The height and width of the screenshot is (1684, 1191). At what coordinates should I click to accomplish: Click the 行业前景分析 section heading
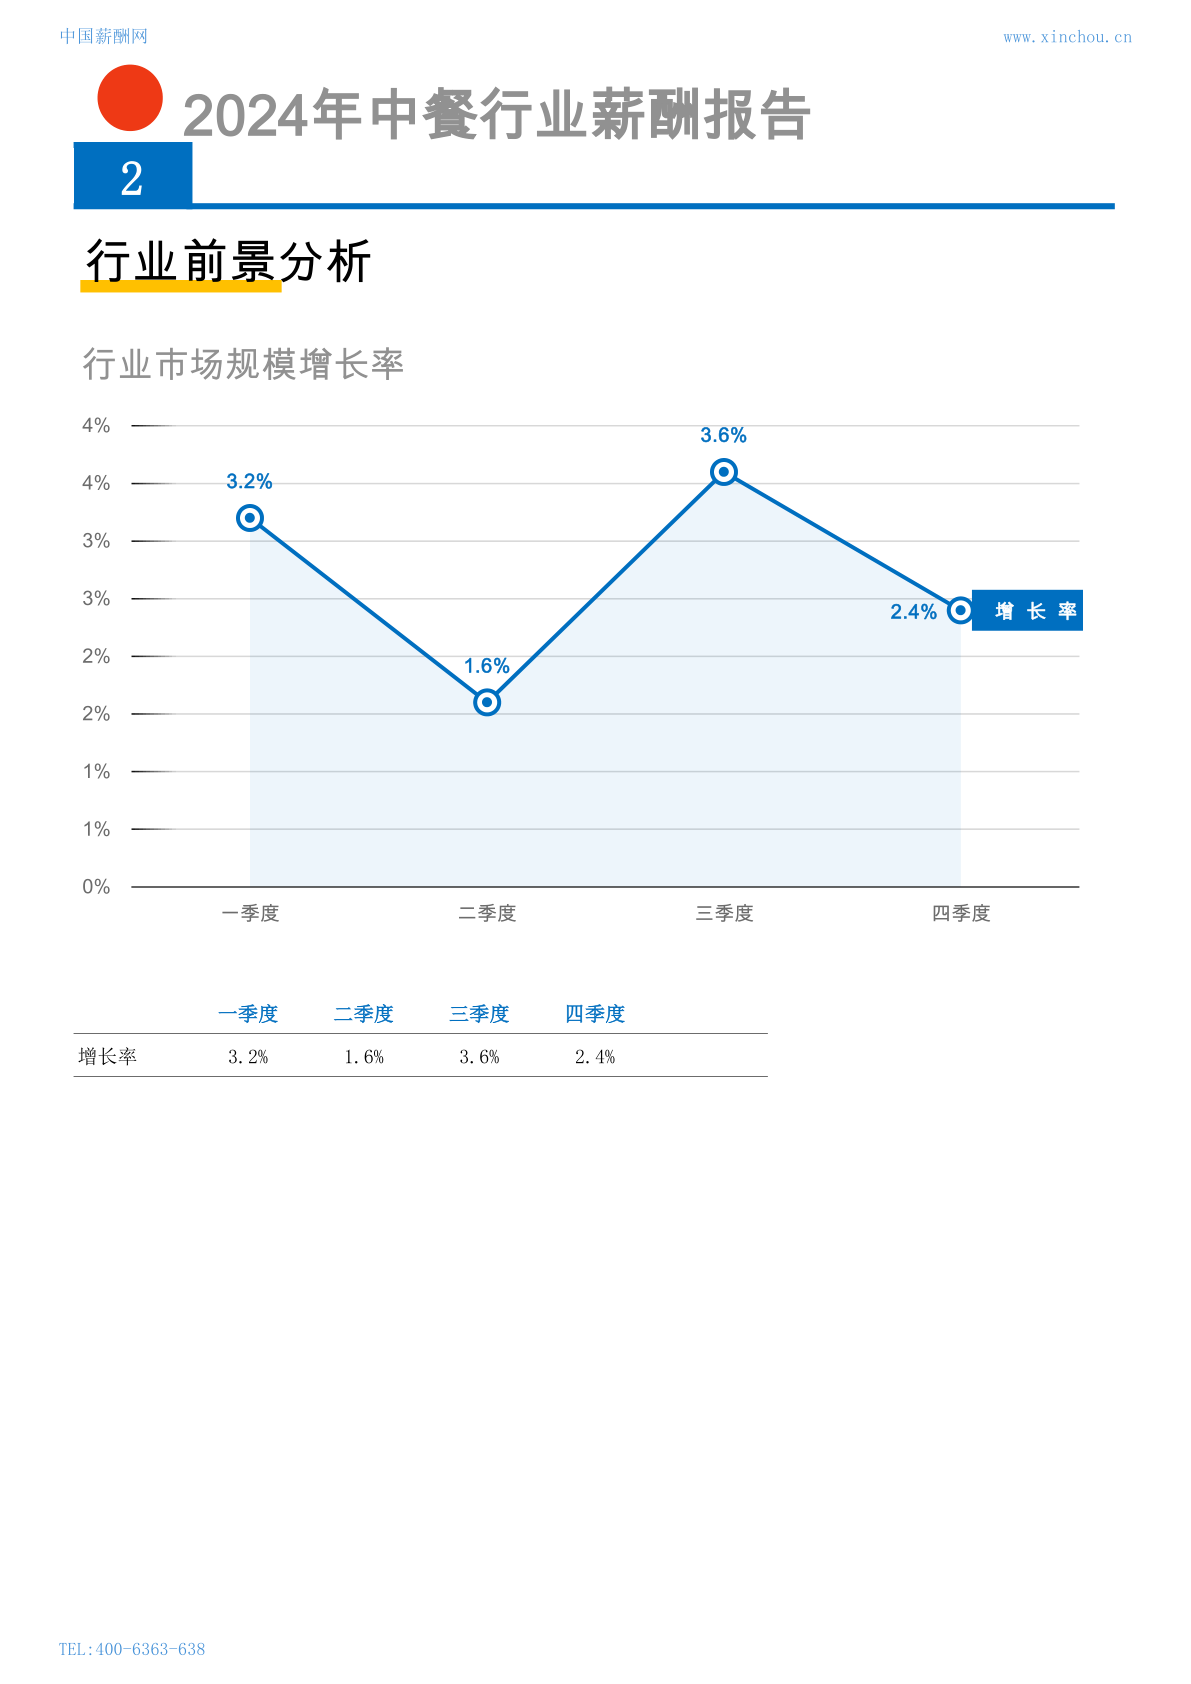[x=229, y=262]
